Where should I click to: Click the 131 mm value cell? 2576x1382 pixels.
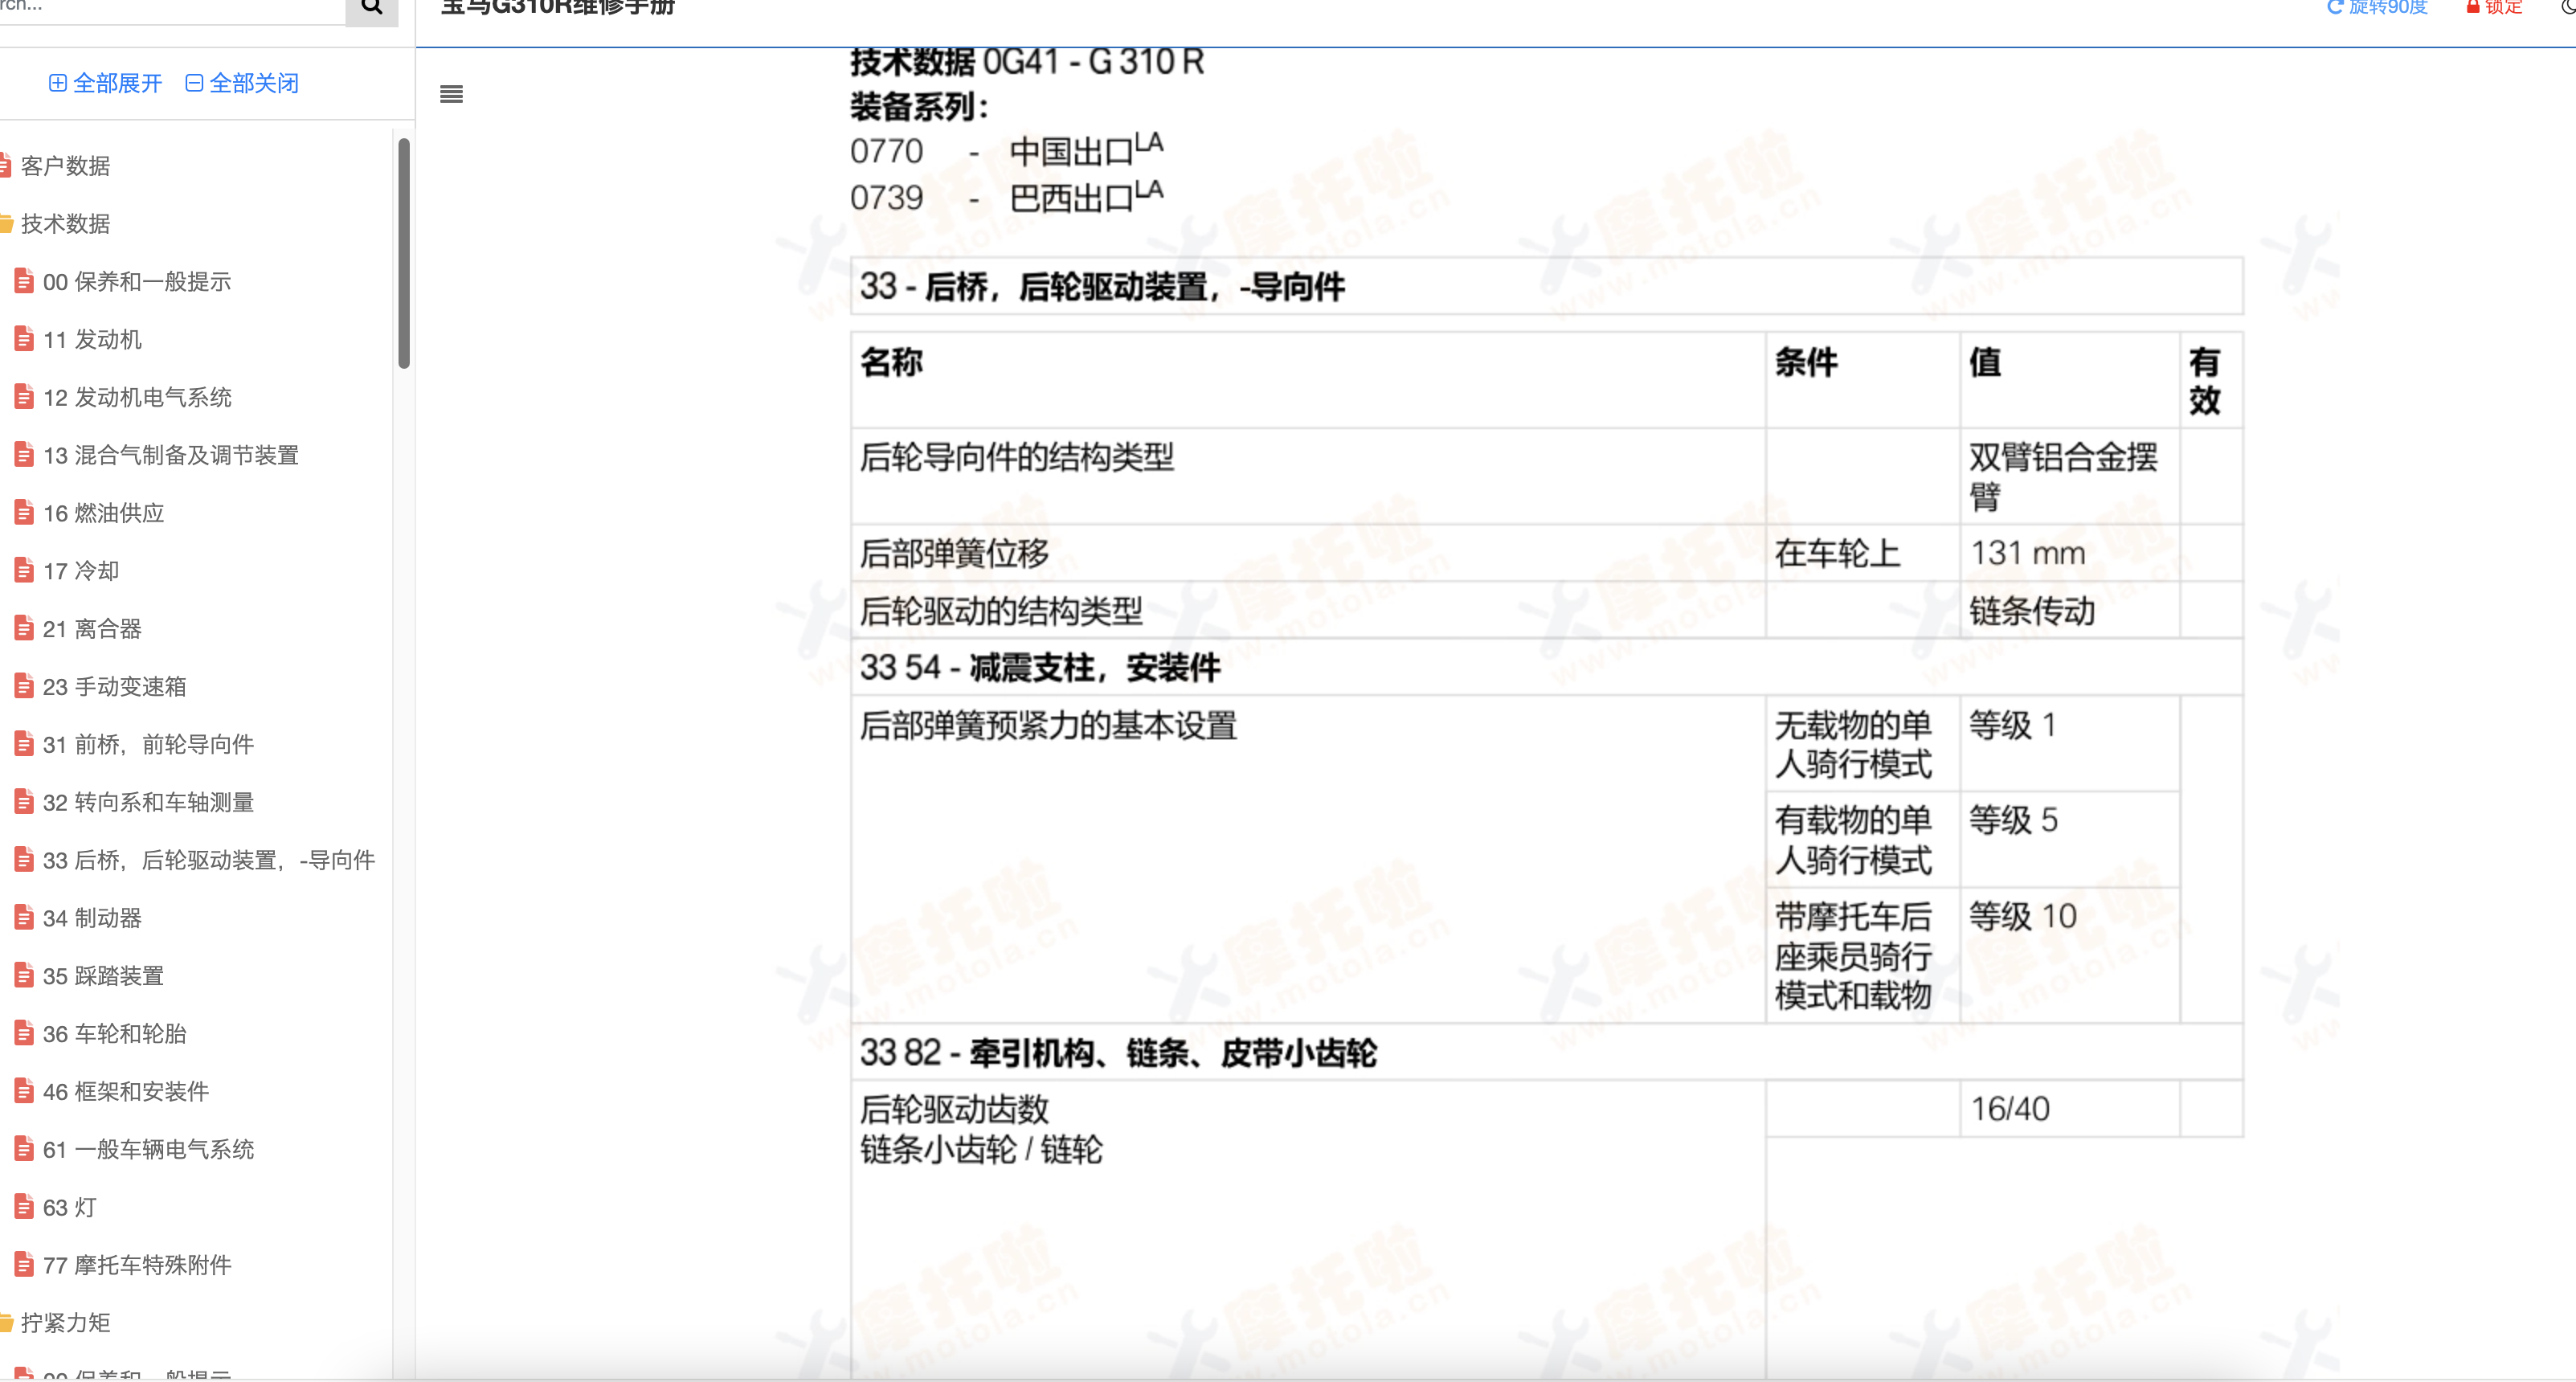pyautogui.click(x=2069, y=553)
